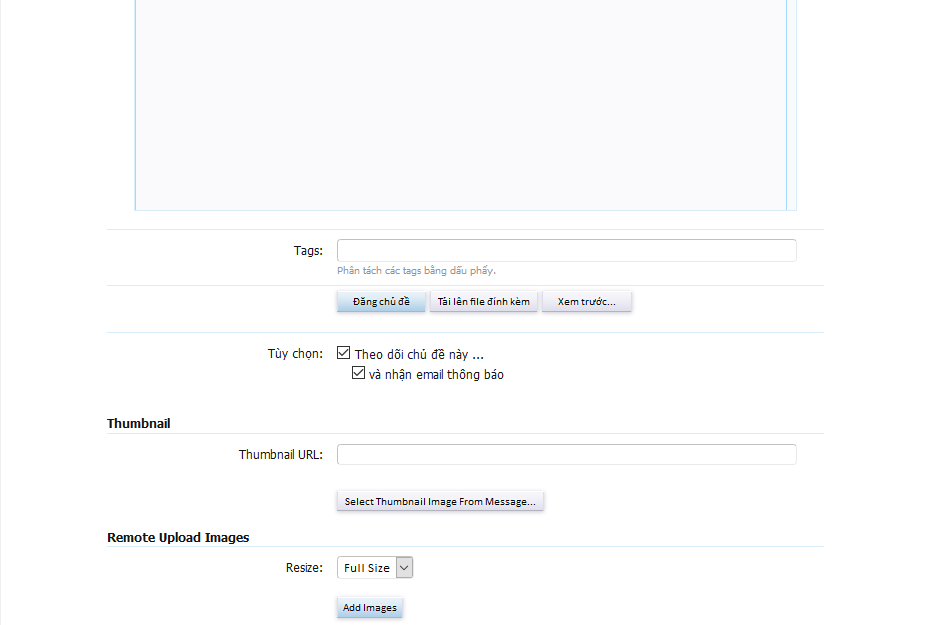929x625 pixels.
Task: Click the 'Resize:' label
Action: tap(304, 568)
